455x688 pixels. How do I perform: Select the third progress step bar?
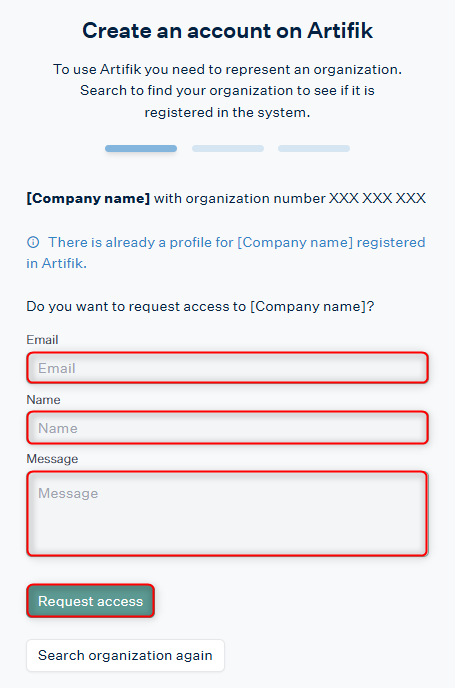(x=314, y=148)
